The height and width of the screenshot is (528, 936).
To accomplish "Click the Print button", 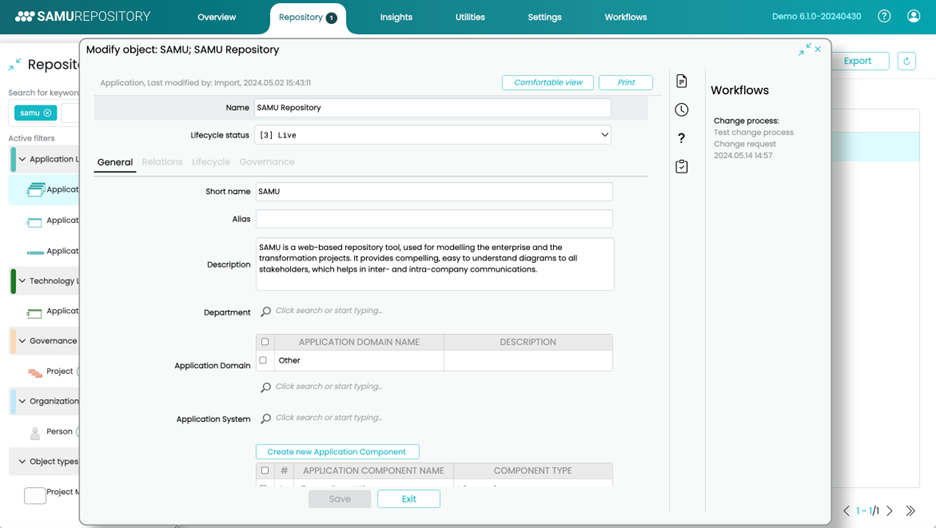I will coord(626,82).
